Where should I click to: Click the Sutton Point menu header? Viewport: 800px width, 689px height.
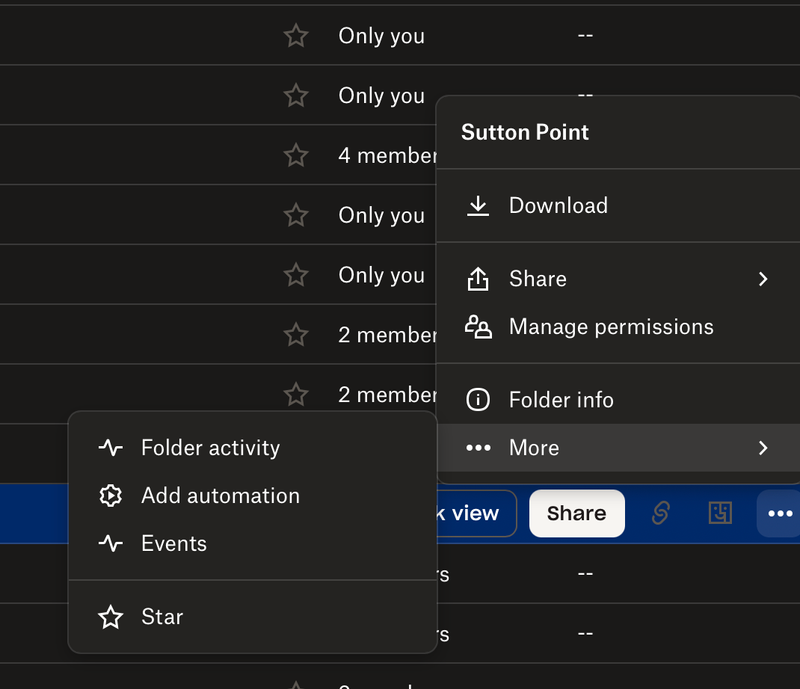525,132
